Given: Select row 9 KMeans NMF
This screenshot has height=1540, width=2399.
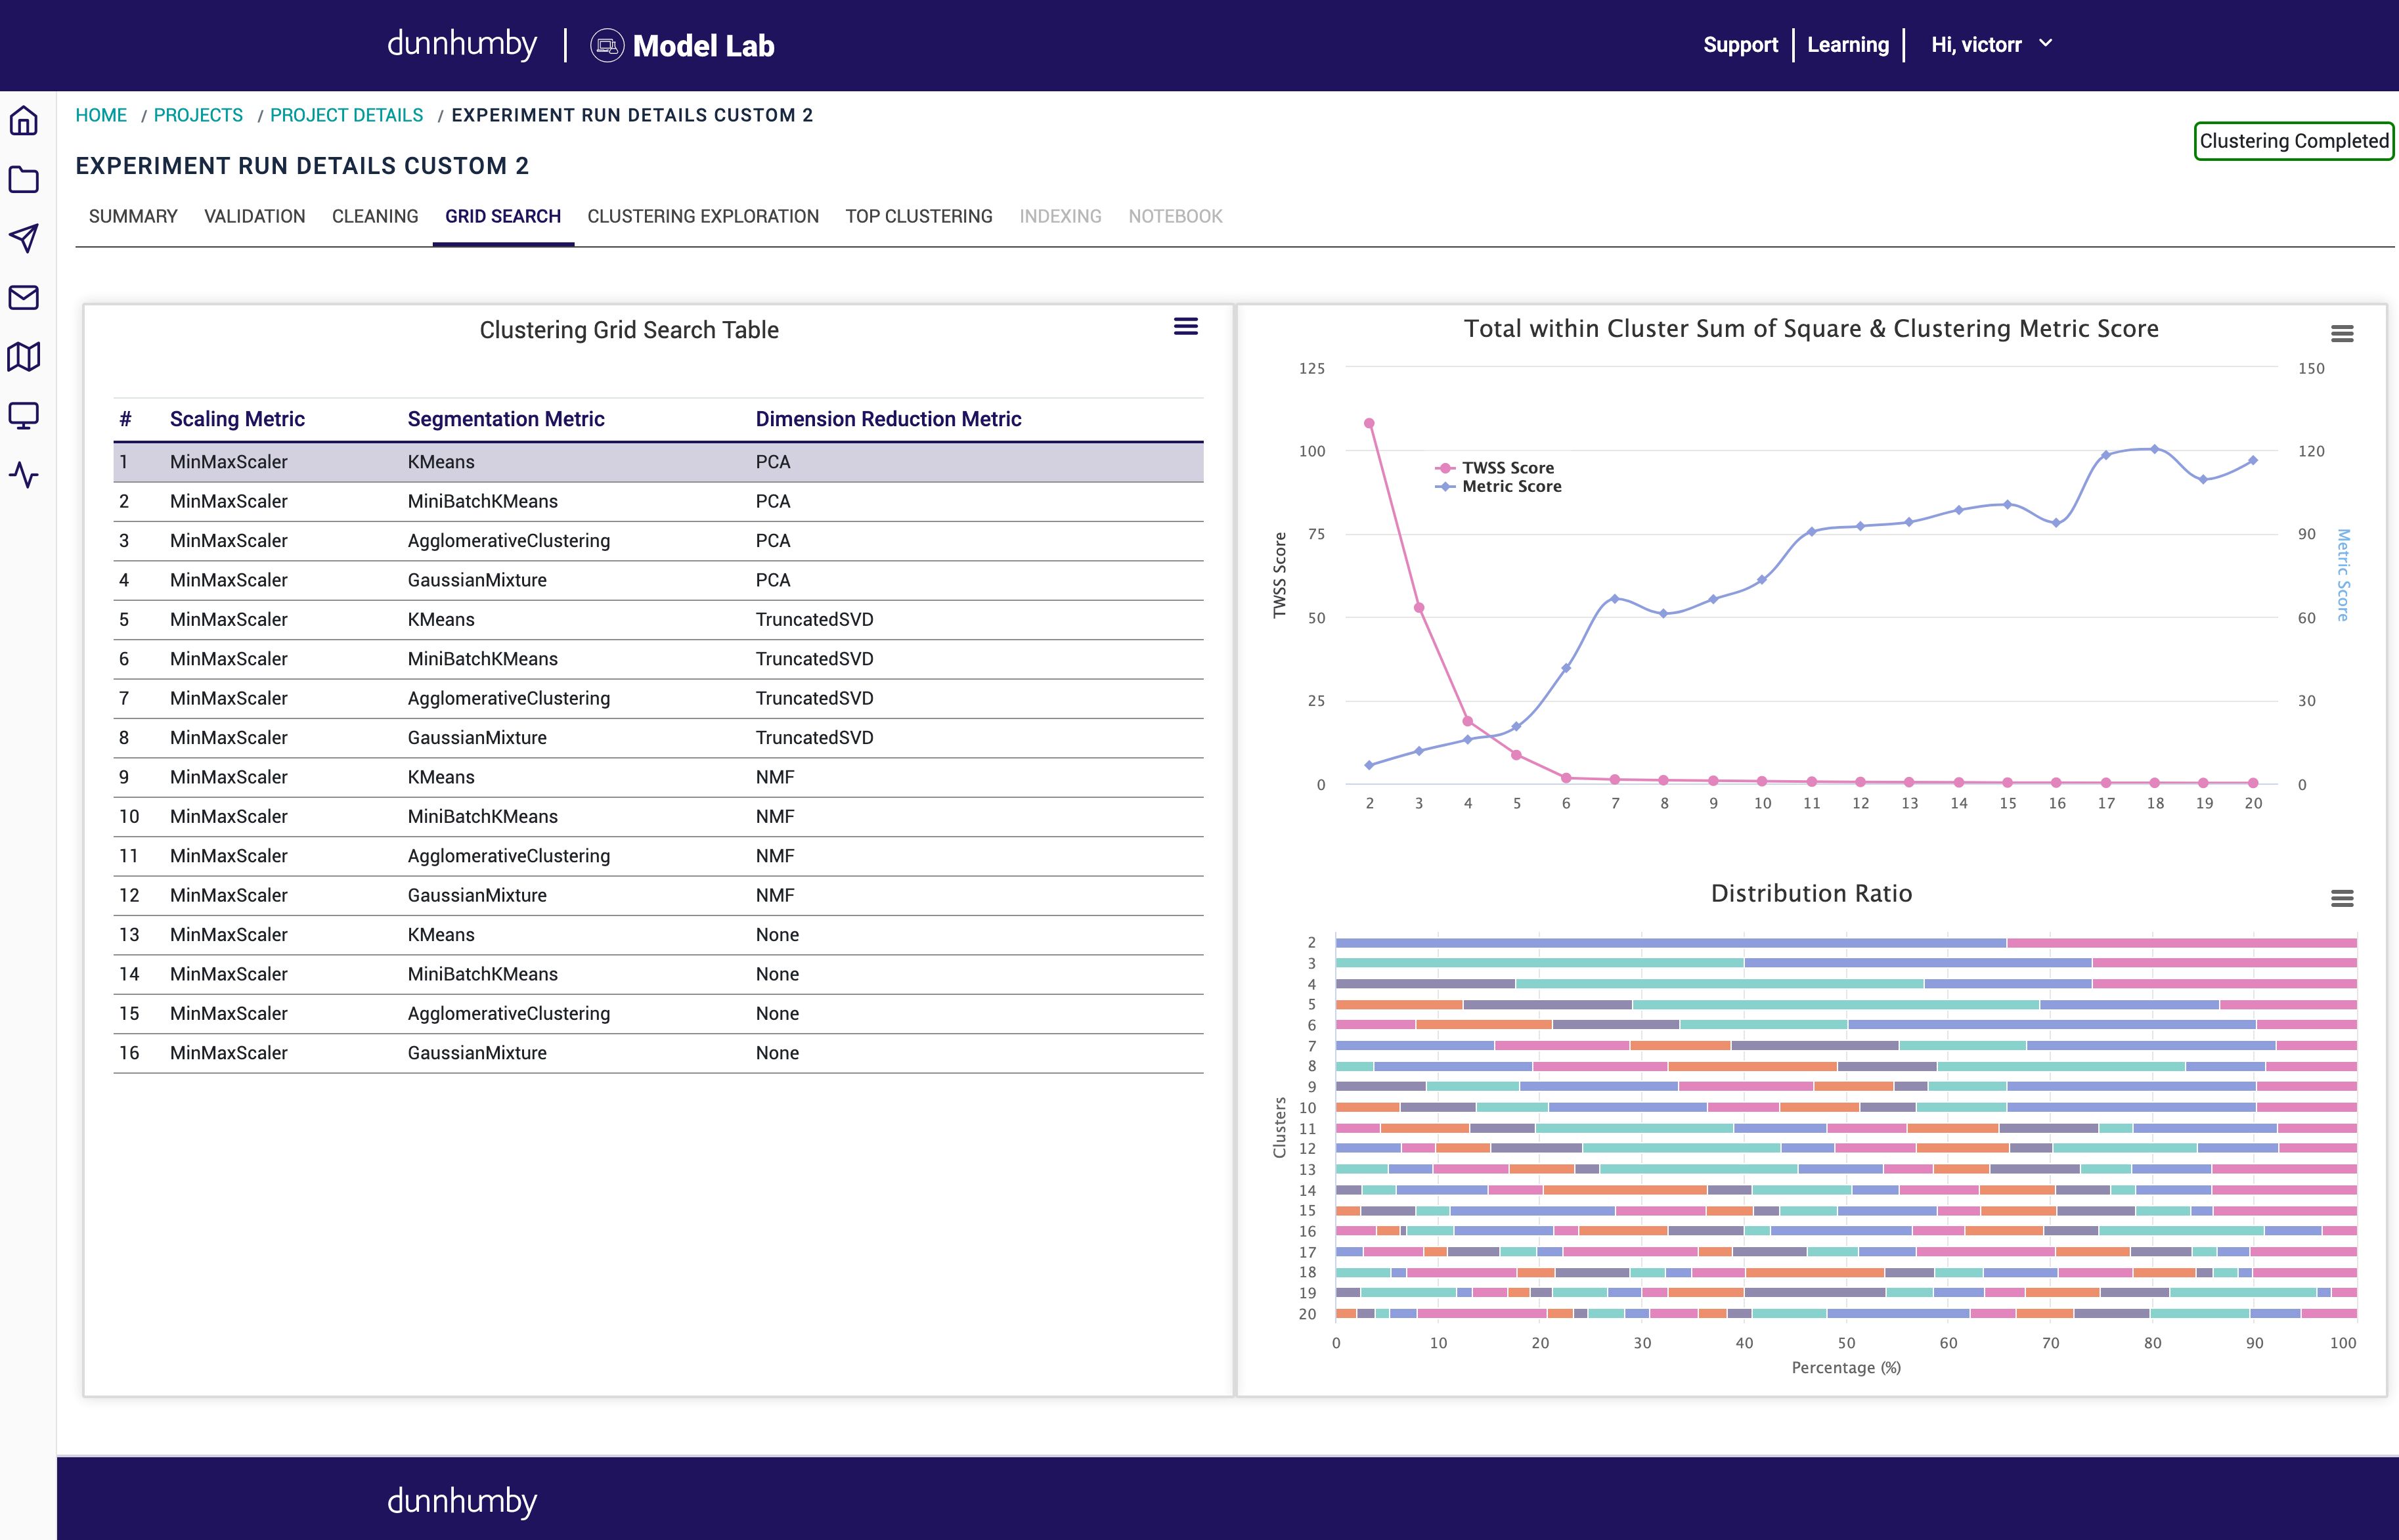Looking at the screenshot, I should [x=658, y=777].
